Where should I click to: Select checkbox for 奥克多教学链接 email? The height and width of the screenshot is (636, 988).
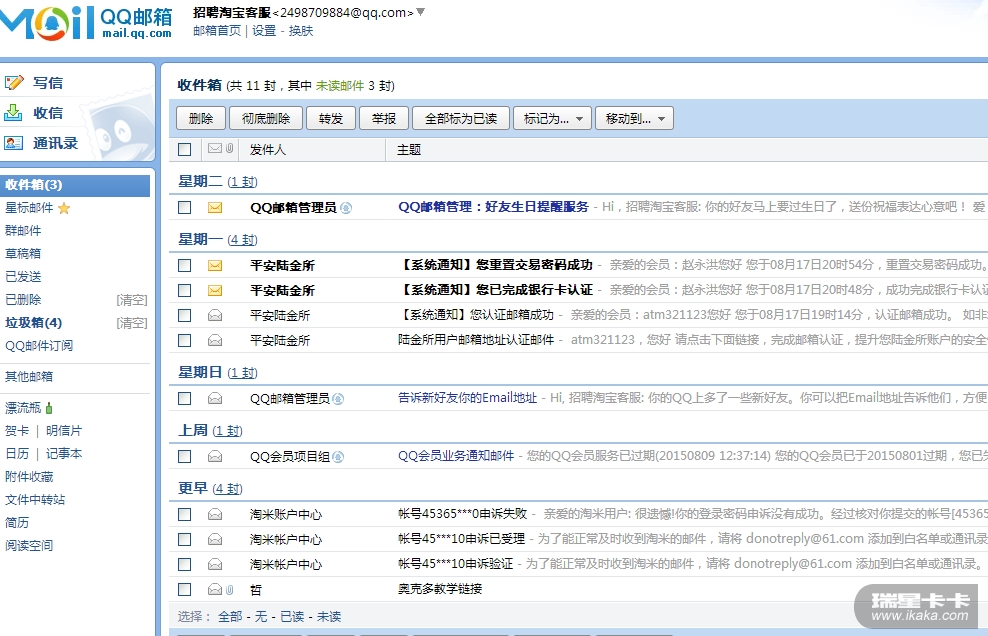184,589
